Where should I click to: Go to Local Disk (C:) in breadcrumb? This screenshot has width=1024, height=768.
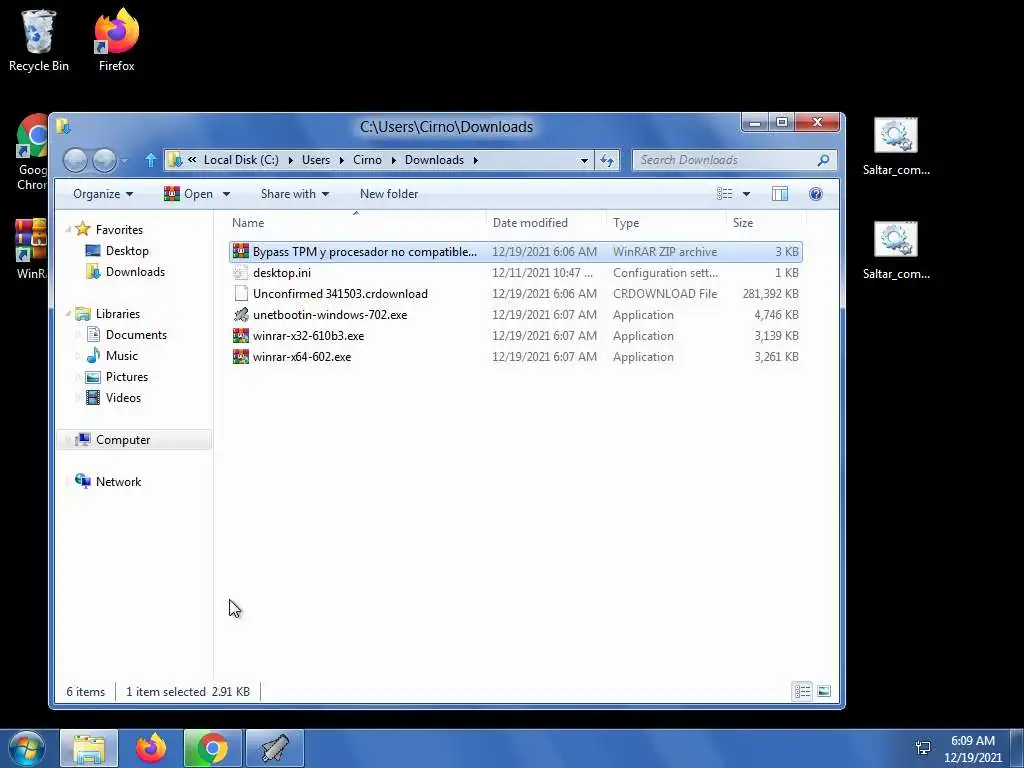coord(241,160)
